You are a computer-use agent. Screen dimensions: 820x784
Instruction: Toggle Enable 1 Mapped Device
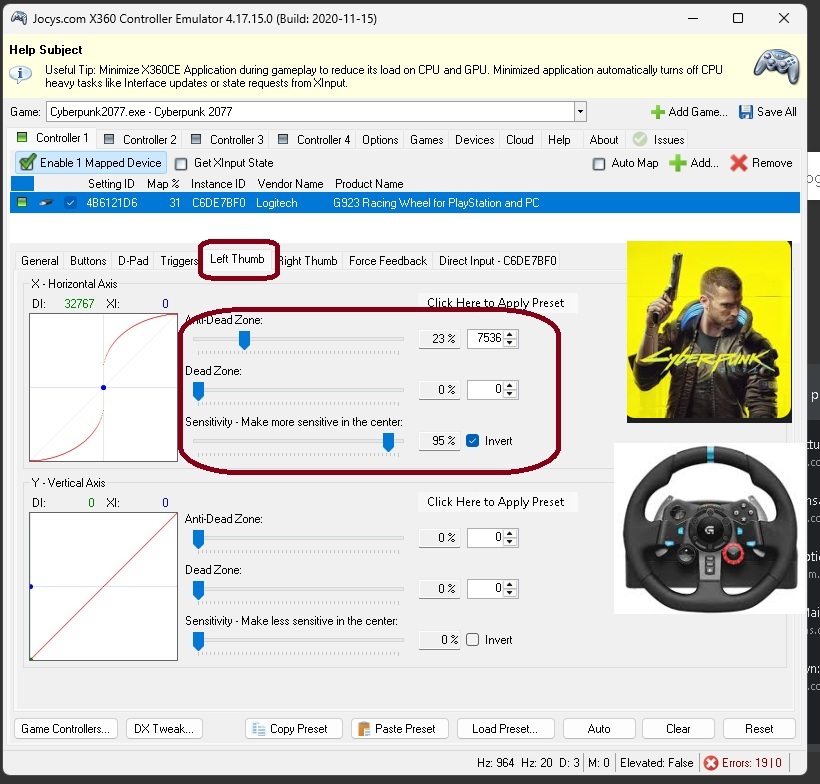91,163
